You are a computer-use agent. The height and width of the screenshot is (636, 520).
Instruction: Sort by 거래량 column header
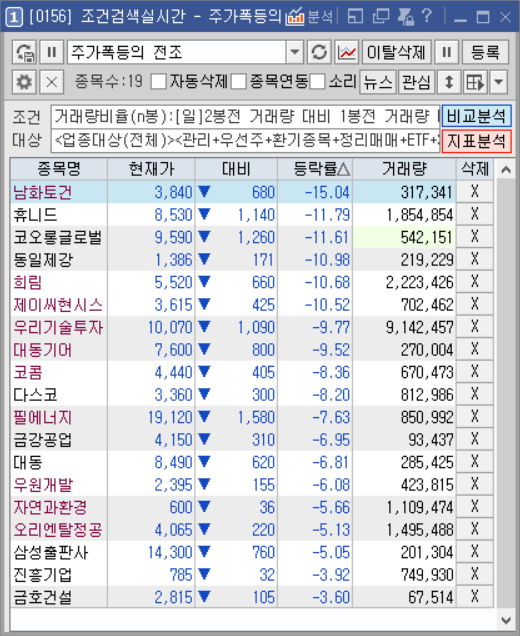point(404,169)
